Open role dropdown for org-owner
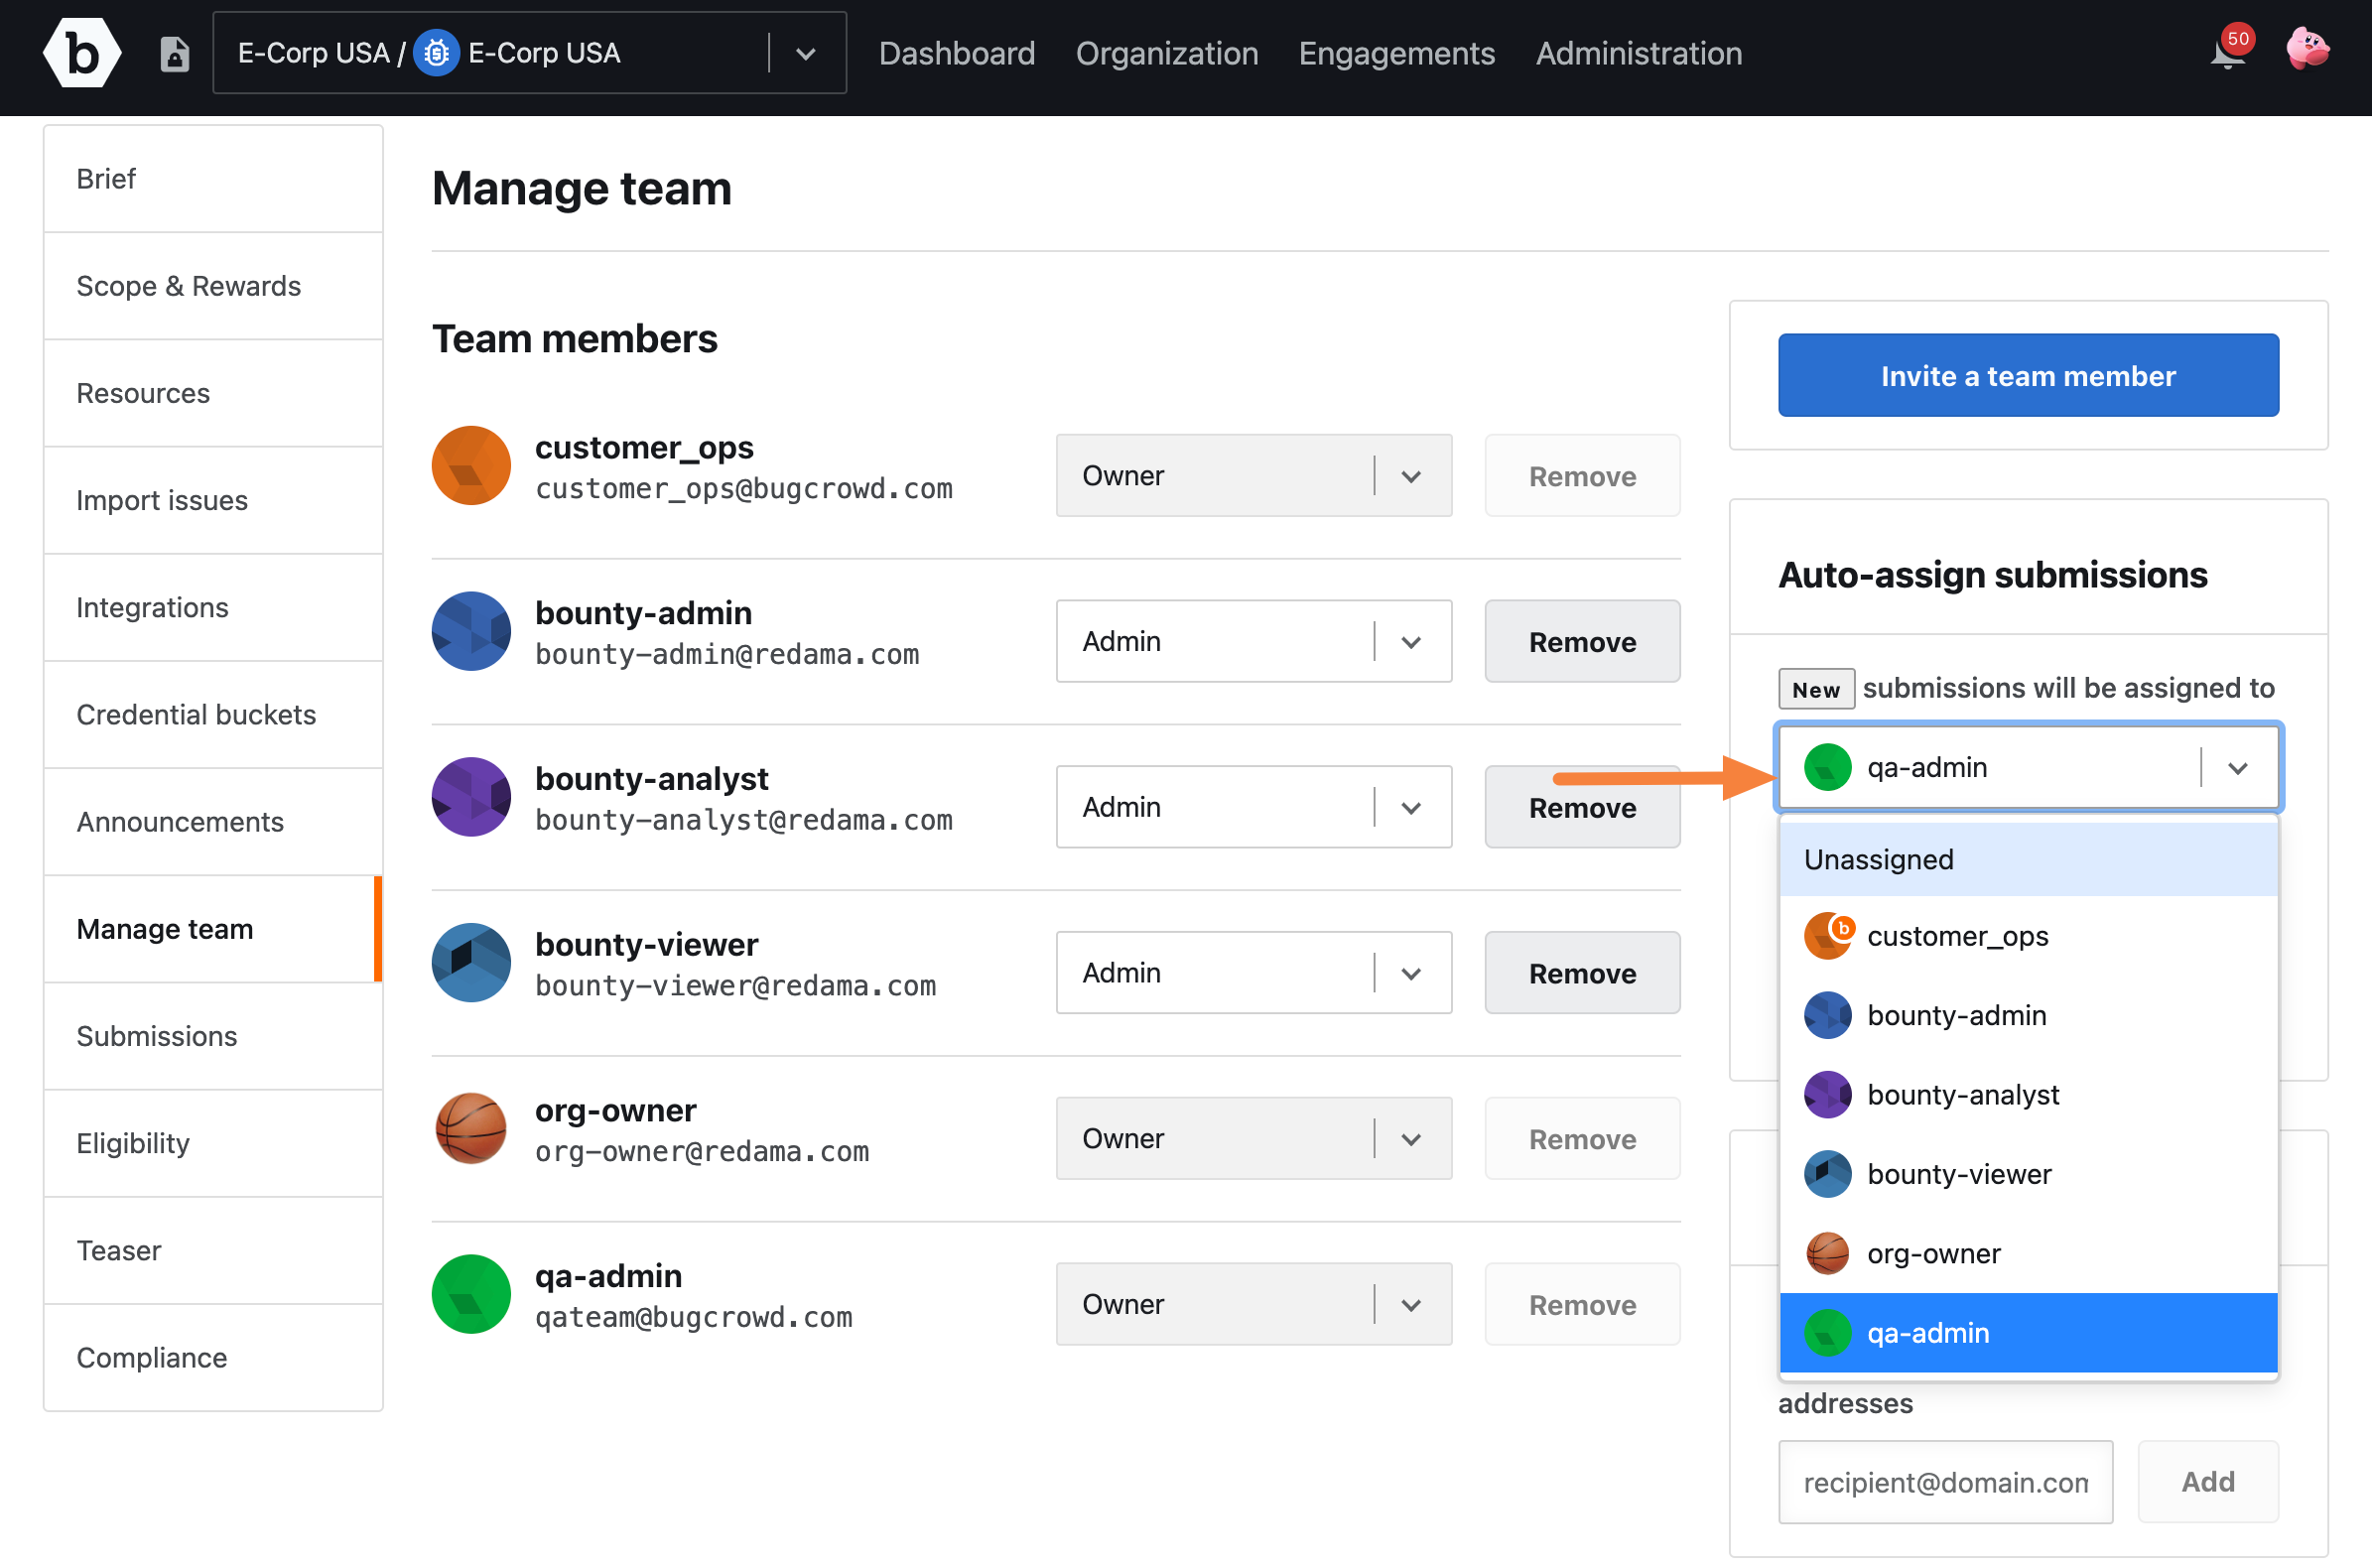2372x1568 pixels. coord(1254,1139)
